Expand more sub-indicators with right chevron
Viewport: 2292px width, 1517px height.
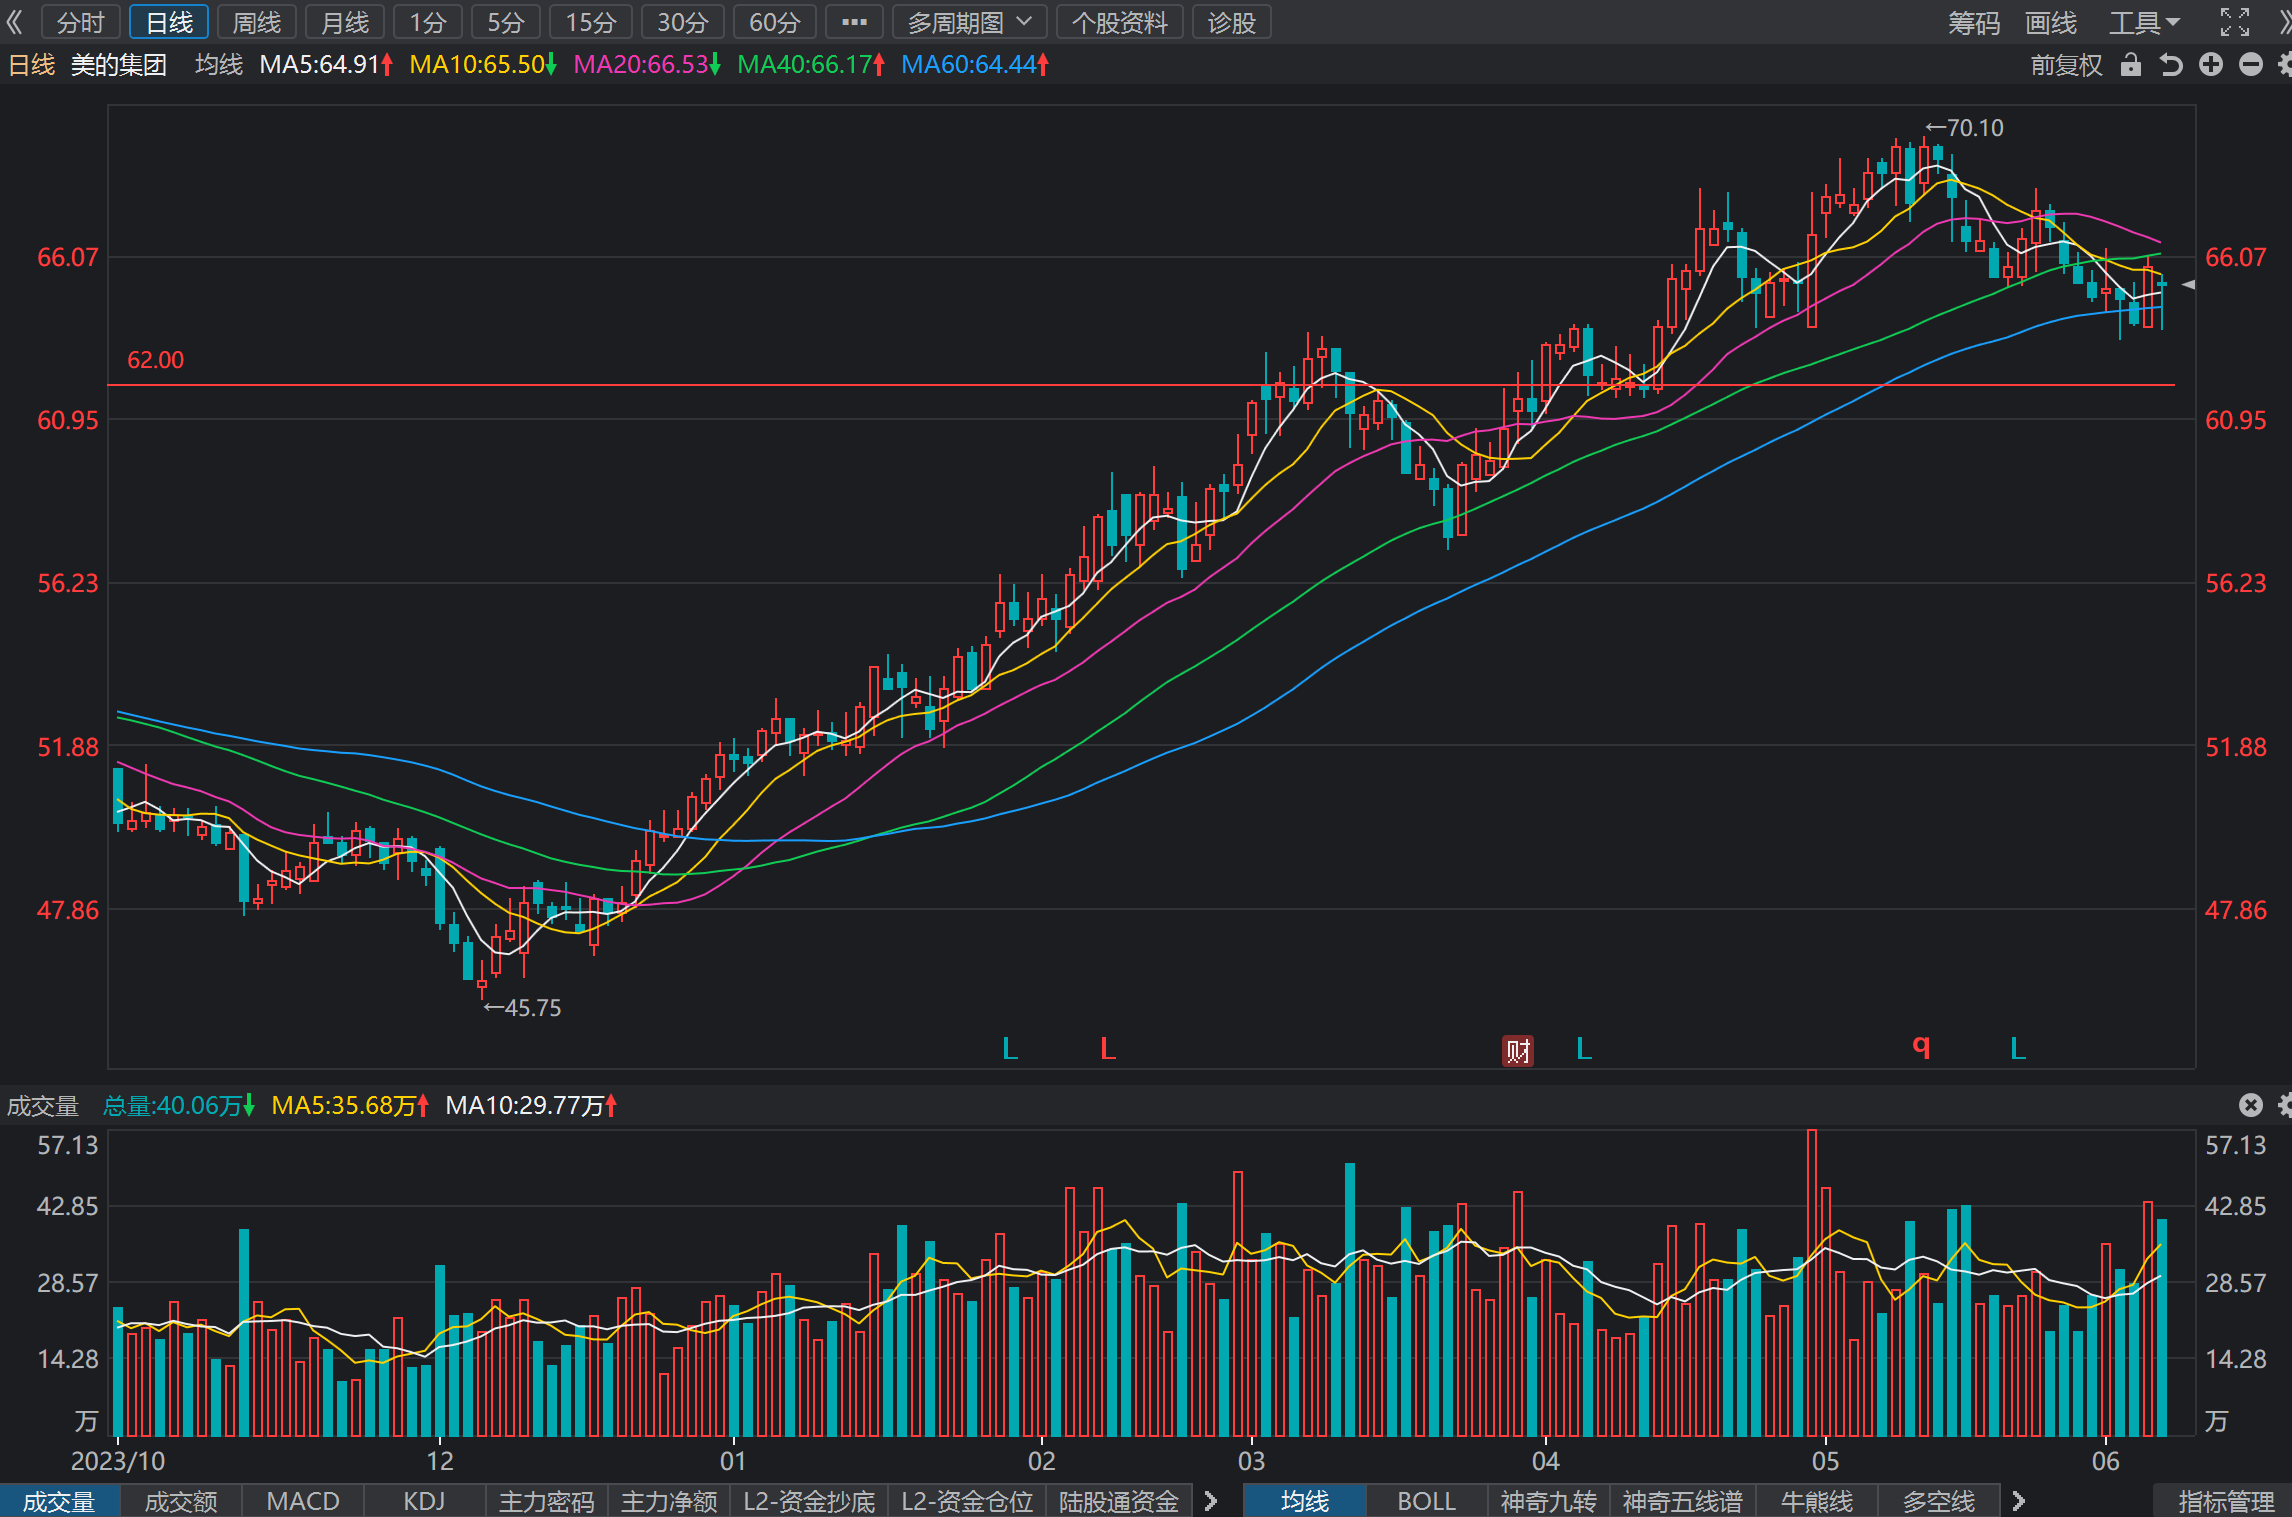1210,1501
